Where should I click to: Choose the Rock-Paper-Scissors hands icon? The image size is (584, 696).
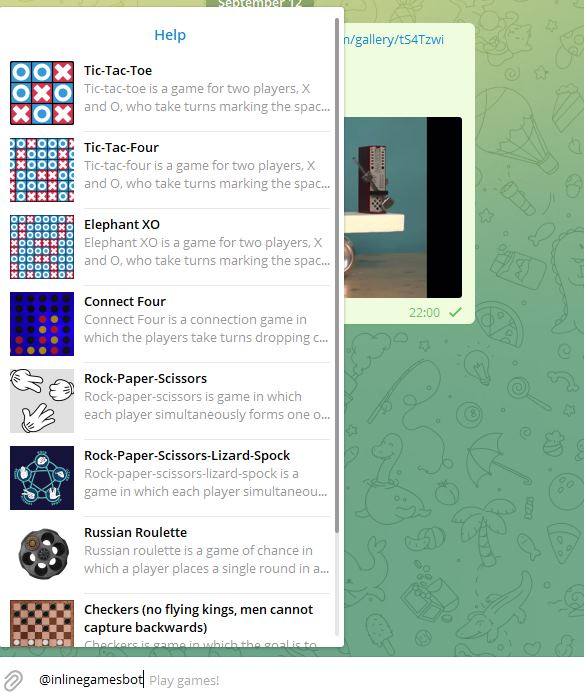pos(42,401)
